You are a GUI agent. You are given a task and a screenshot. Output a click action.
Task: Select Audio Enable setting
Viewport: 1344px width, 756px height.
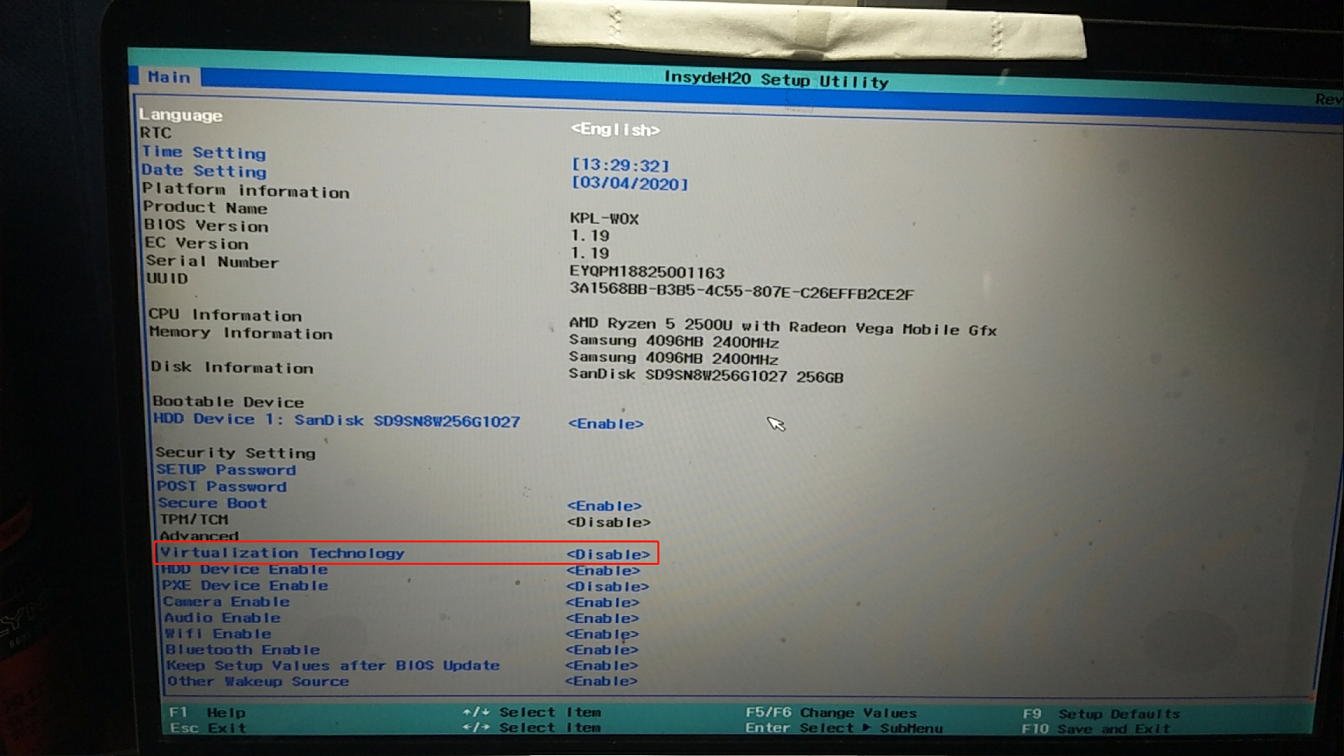(223, 618)
